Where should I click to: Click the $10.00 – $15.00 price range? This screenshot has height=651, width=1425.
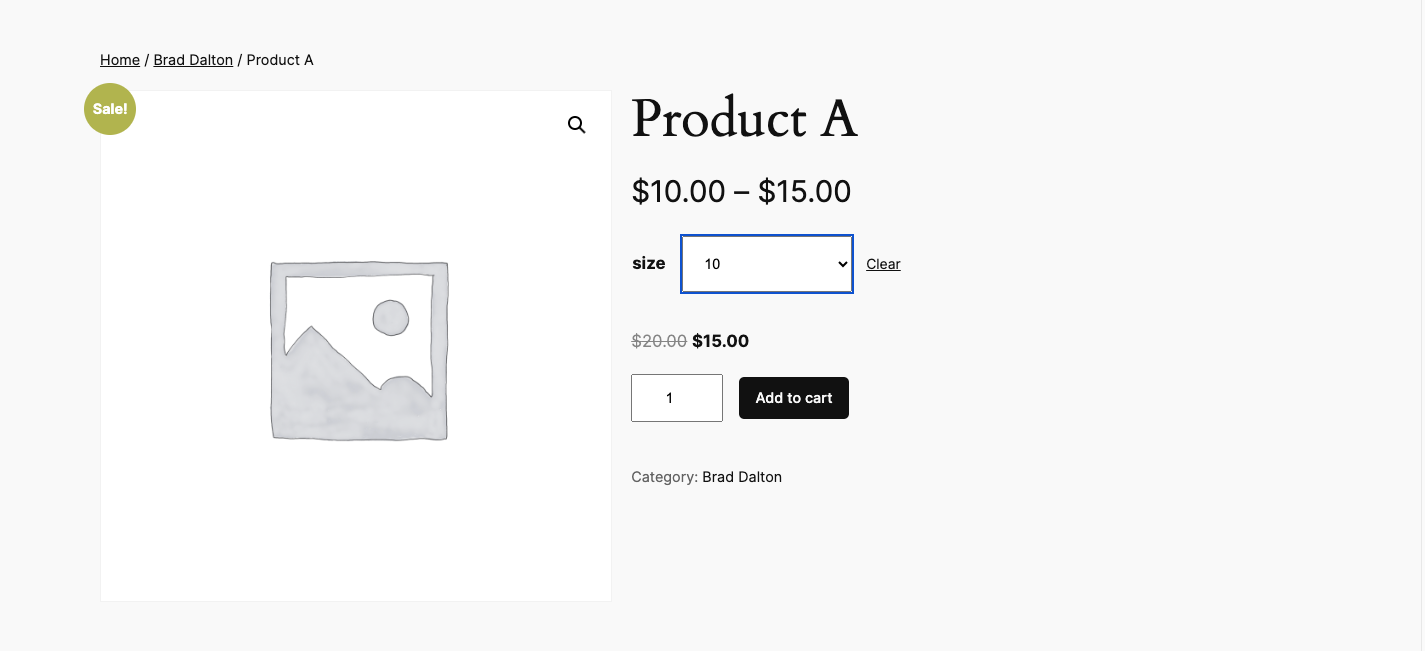(x=741, y=191)
